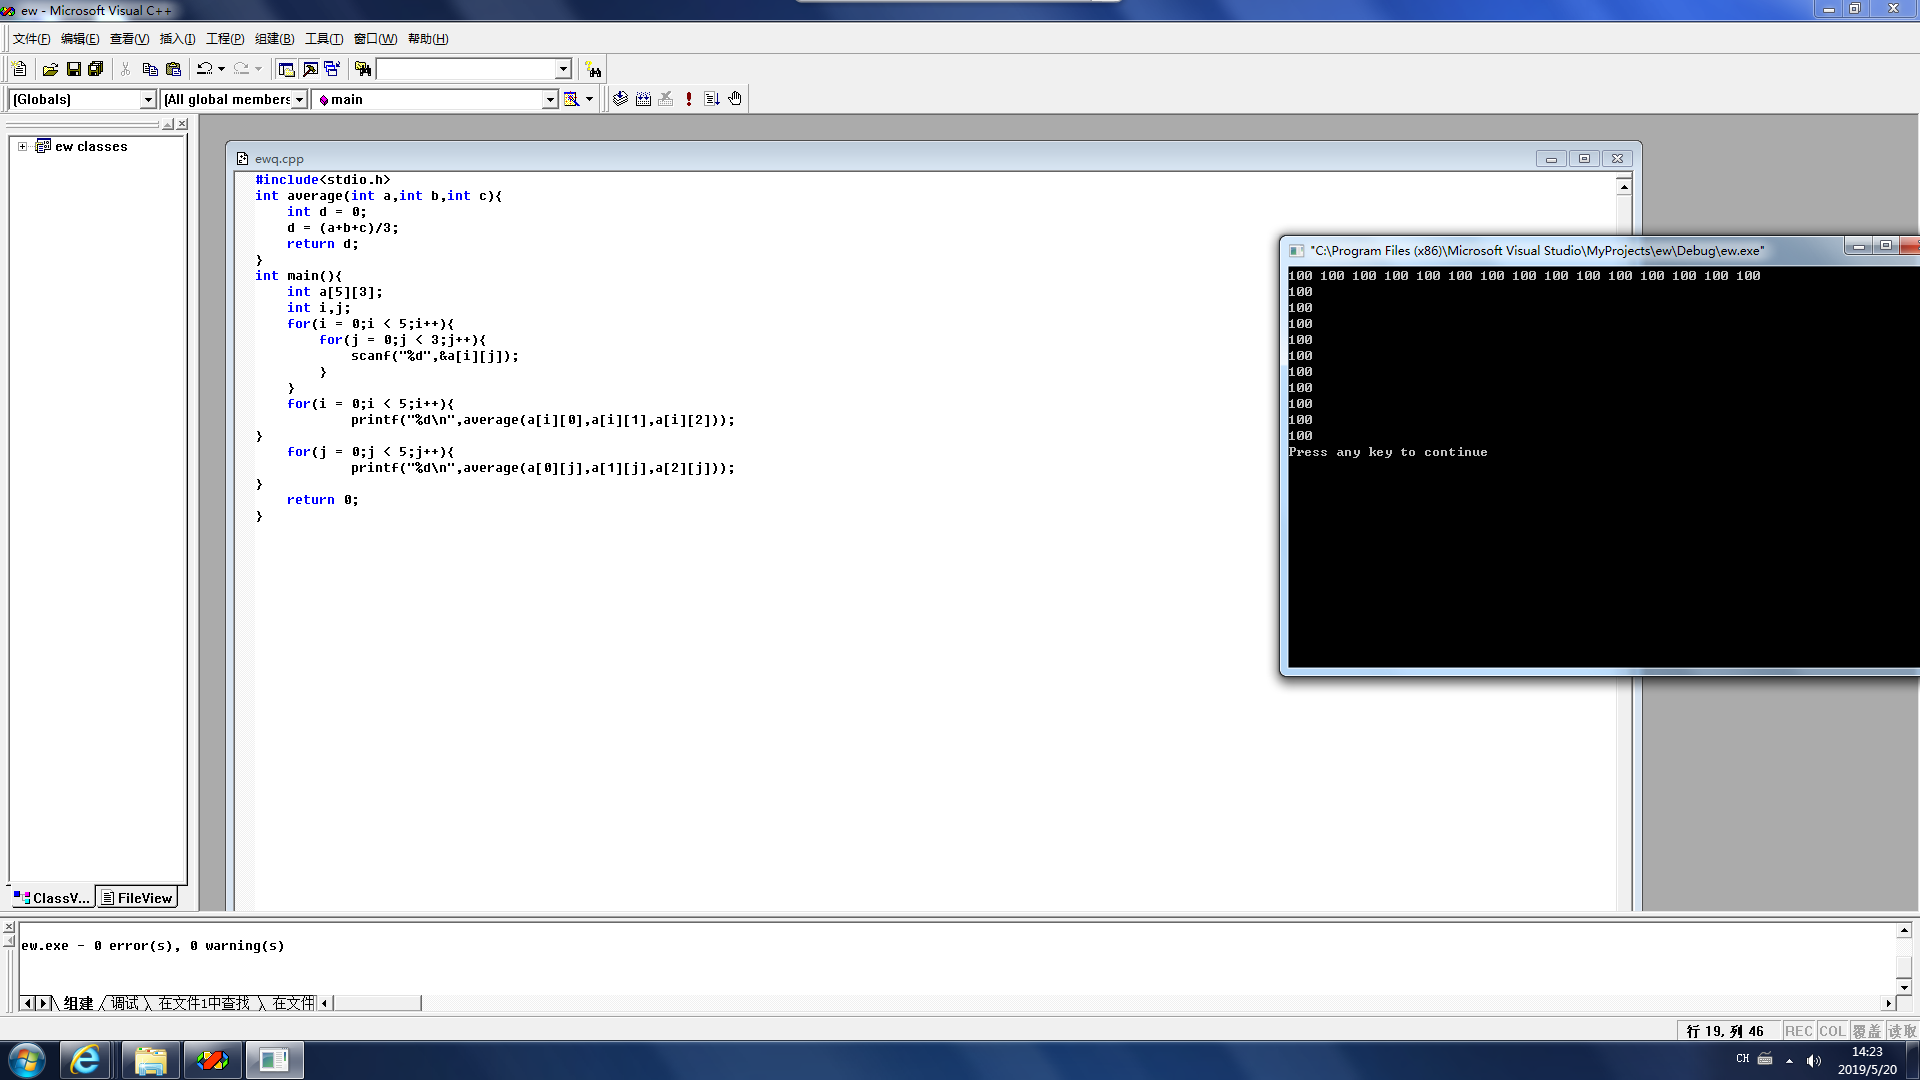Image resolution: width=1920 pixels, height=1080 pixels.
Task: Click the red Execute Program exclamation icon
Action: 689,99
